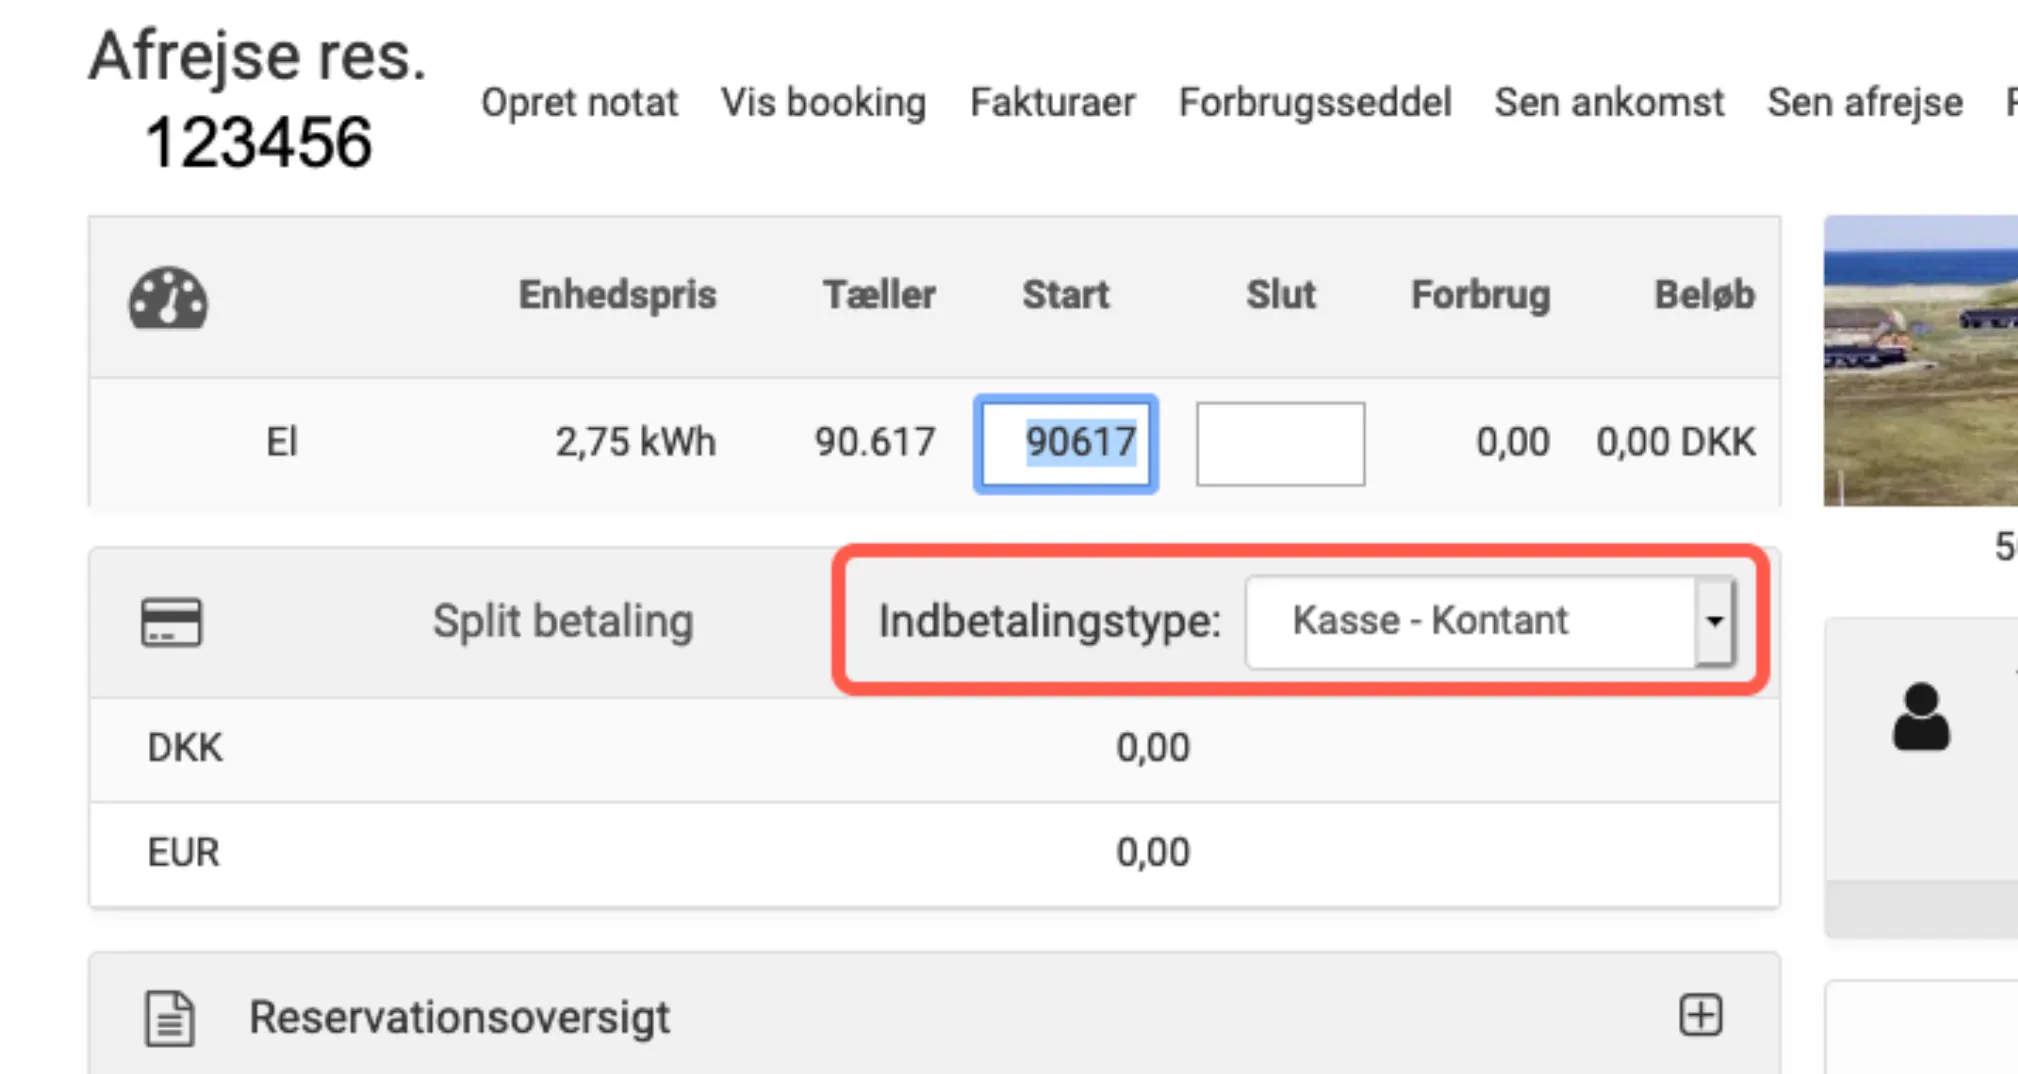Click Forbrugsseddel
The height and width of the screenshot is (1074, 2018).
(x=1315, y=103)
